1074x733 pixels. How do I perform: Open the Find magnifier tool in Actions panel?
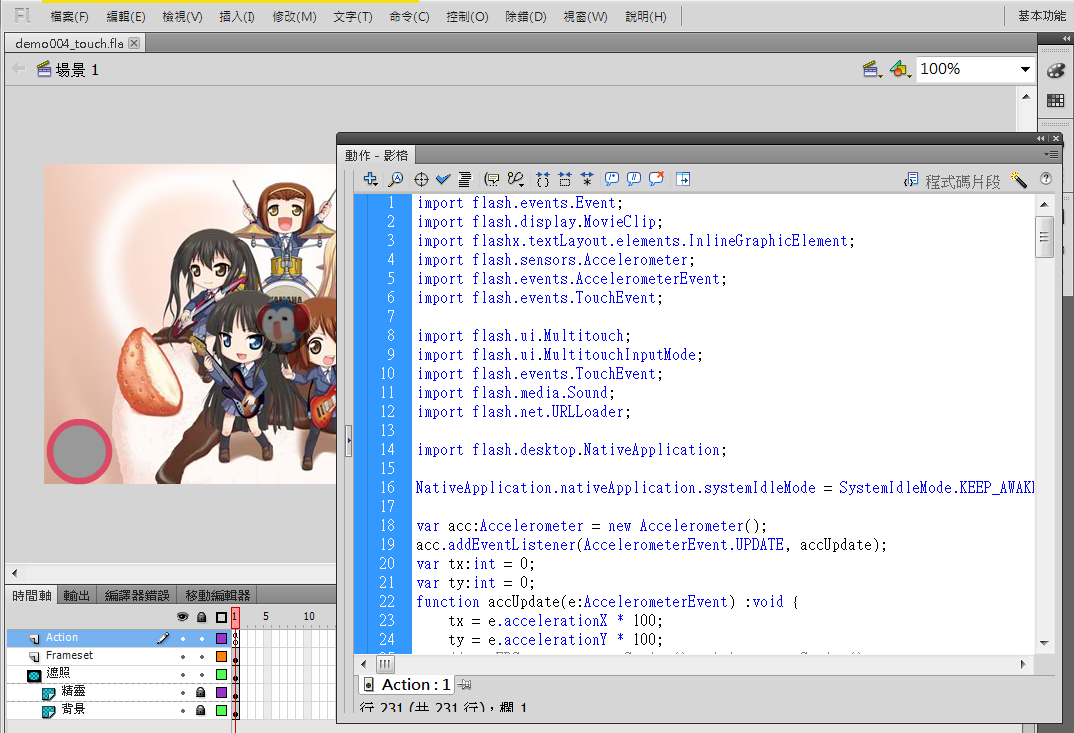pyautogui.click(x=395, y=179)
